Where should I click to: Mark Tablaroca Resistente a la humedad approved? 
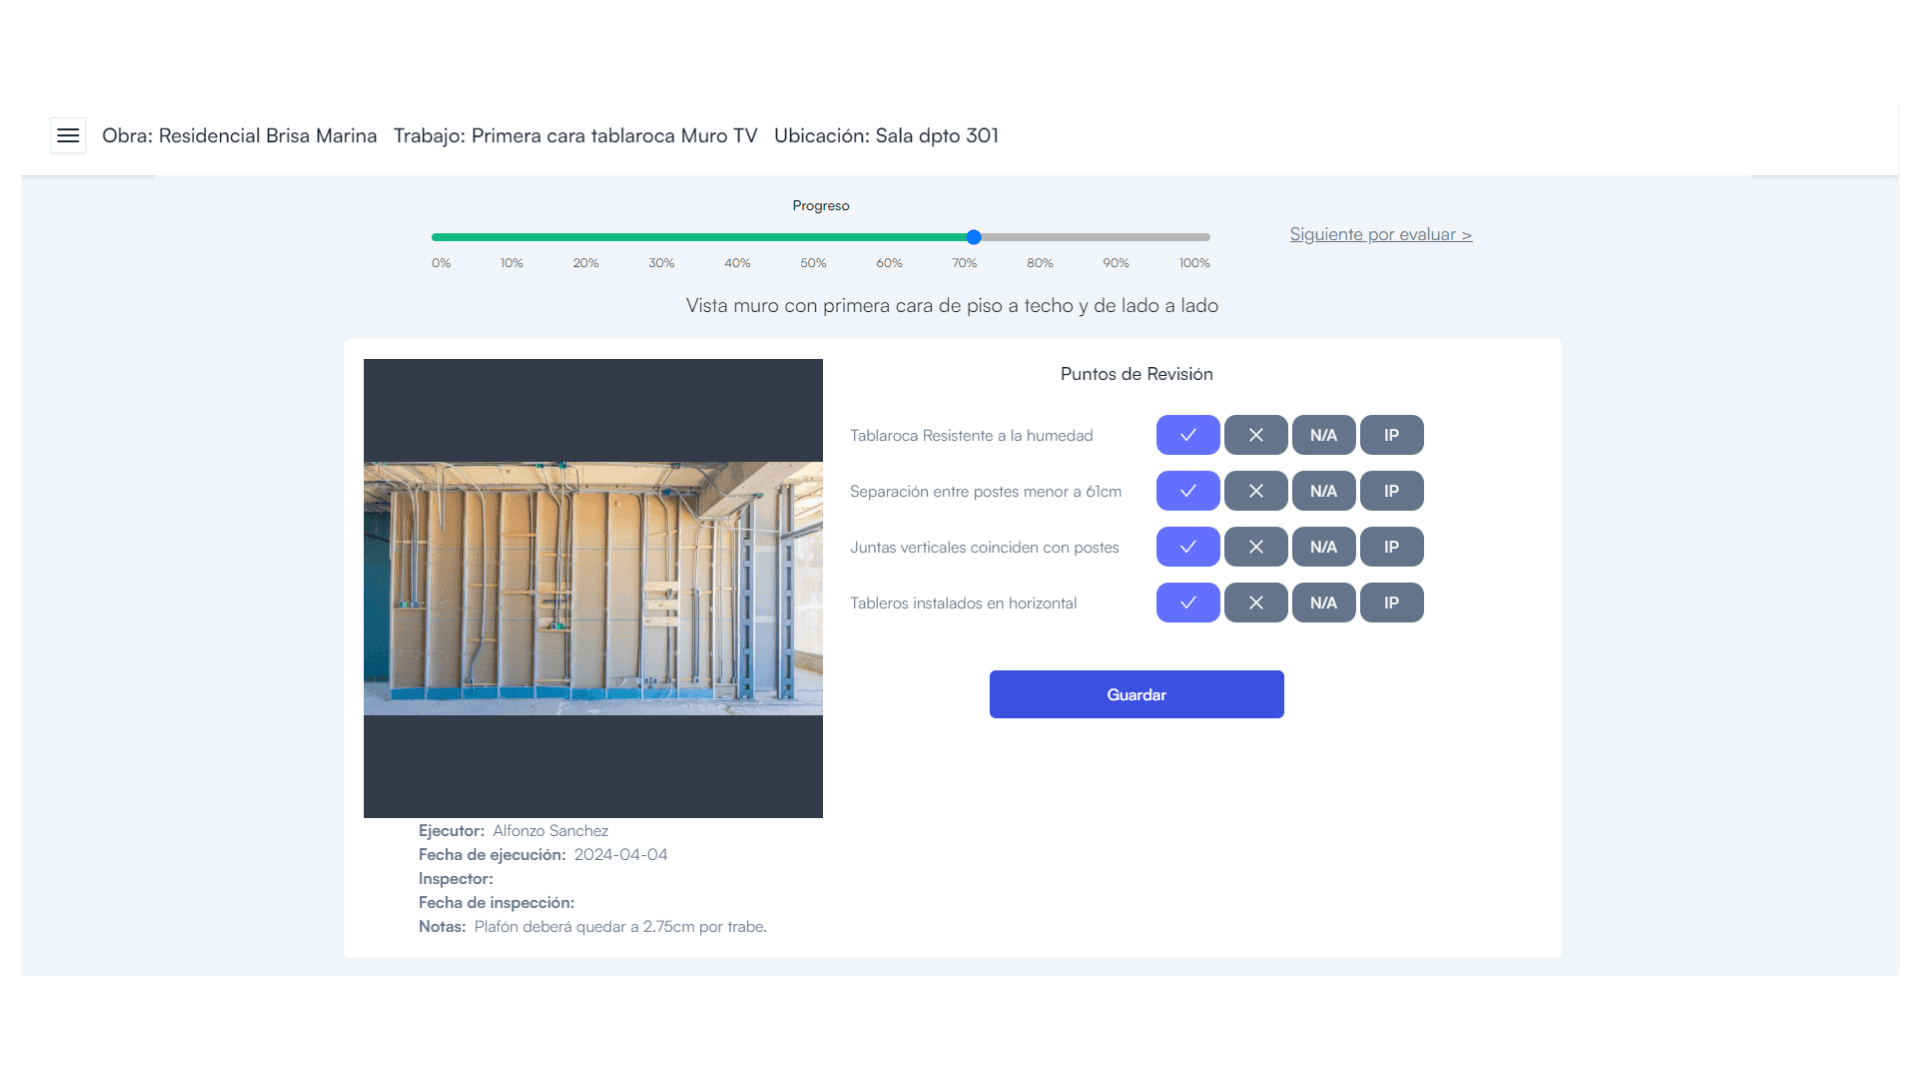pyautogui.click(x=1187, y=435)
